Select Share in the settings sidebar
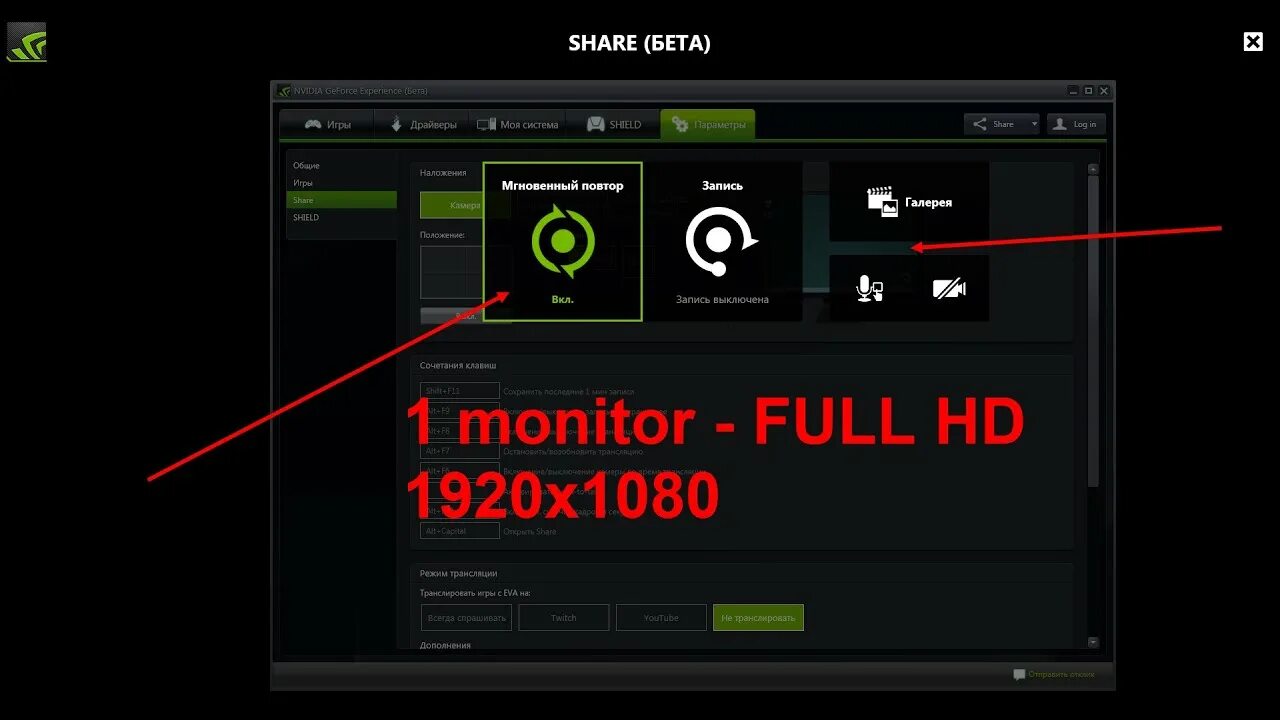 [341, 200]
